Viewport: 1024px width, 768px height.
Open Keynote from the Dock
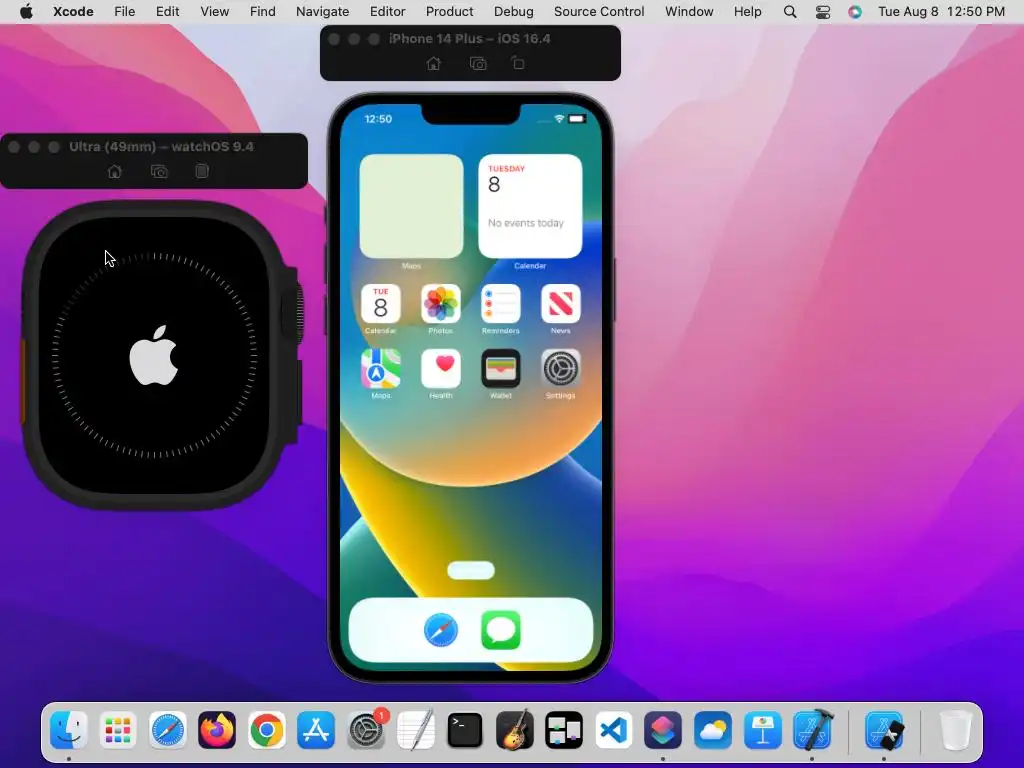762,729
